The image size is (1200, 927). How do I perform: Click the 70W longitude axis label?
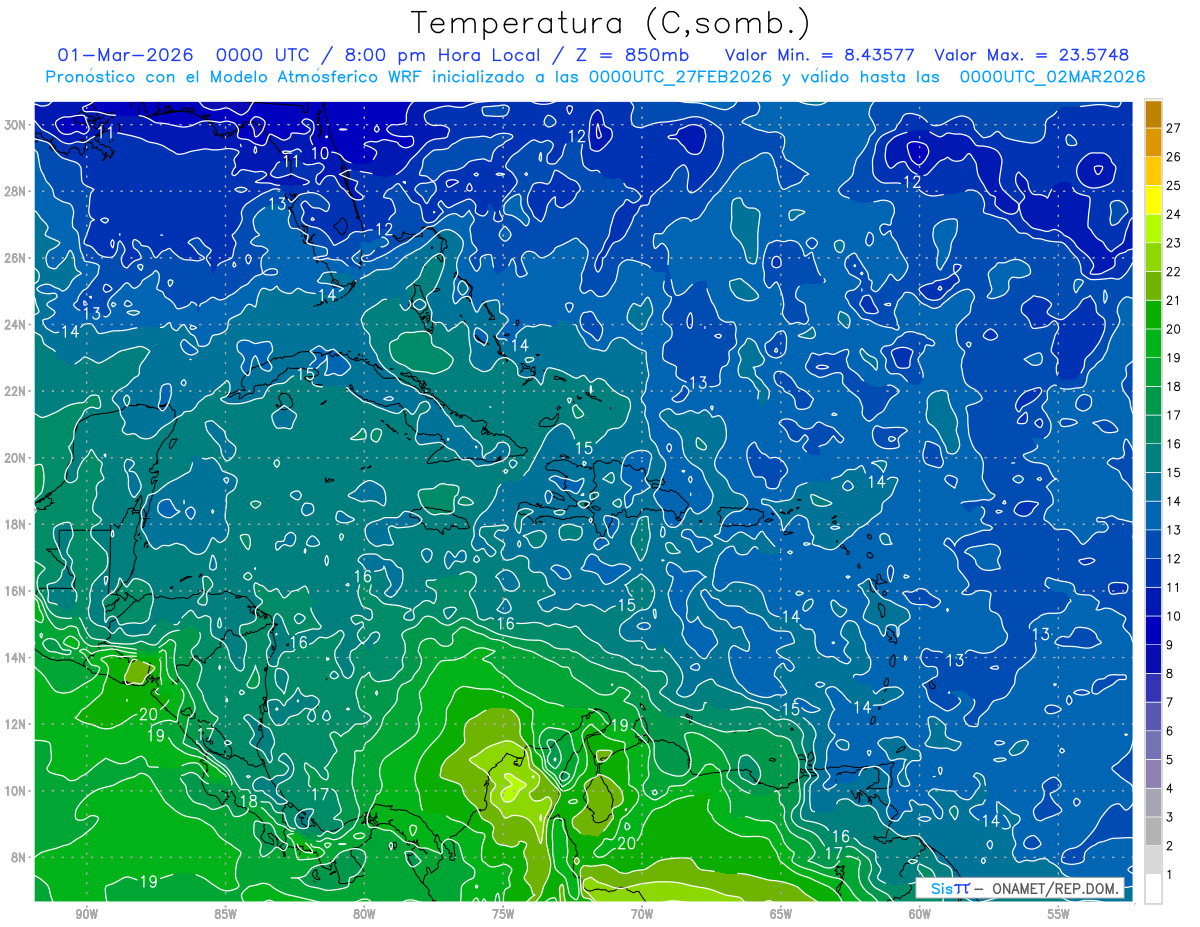pyautogui.click(x=642, y=914)
